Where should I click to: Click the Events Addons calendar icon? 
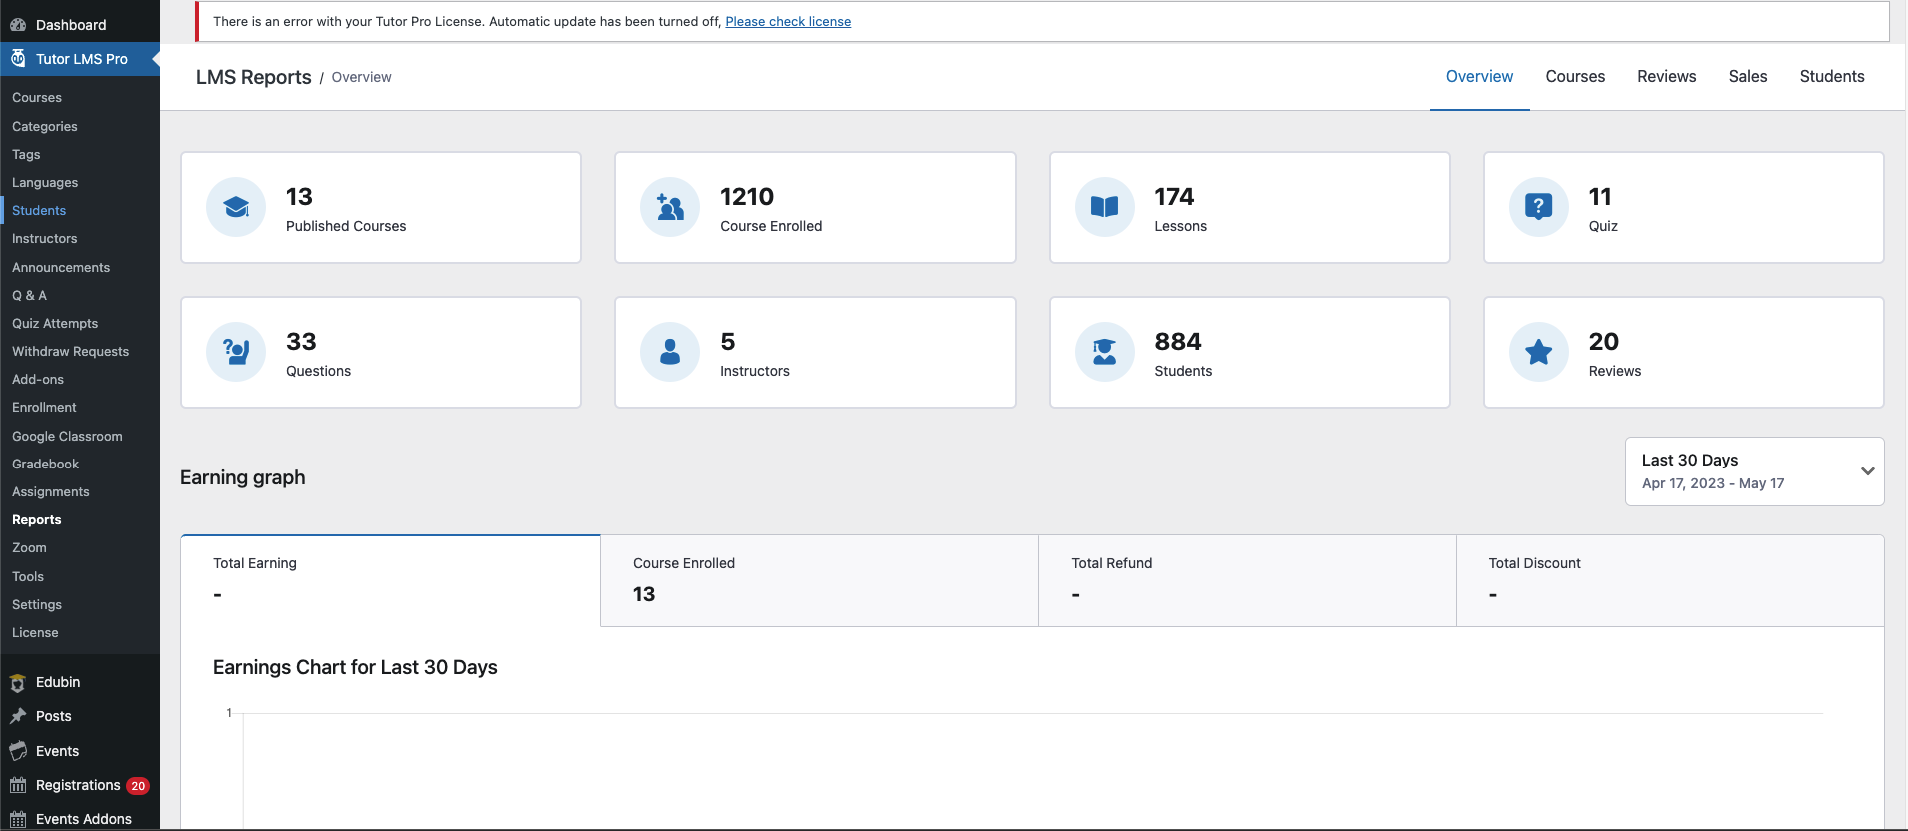18,819
